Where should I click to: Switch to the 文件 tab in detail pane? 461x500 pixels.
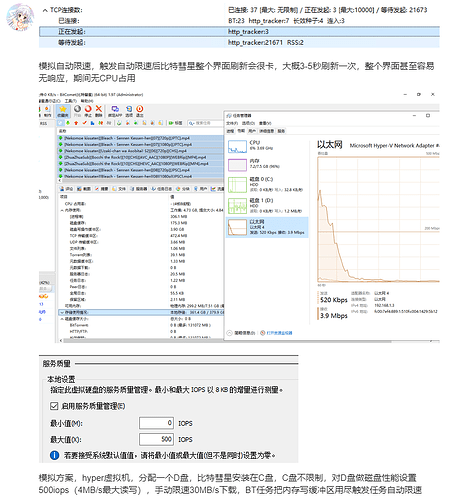point(119,189)
